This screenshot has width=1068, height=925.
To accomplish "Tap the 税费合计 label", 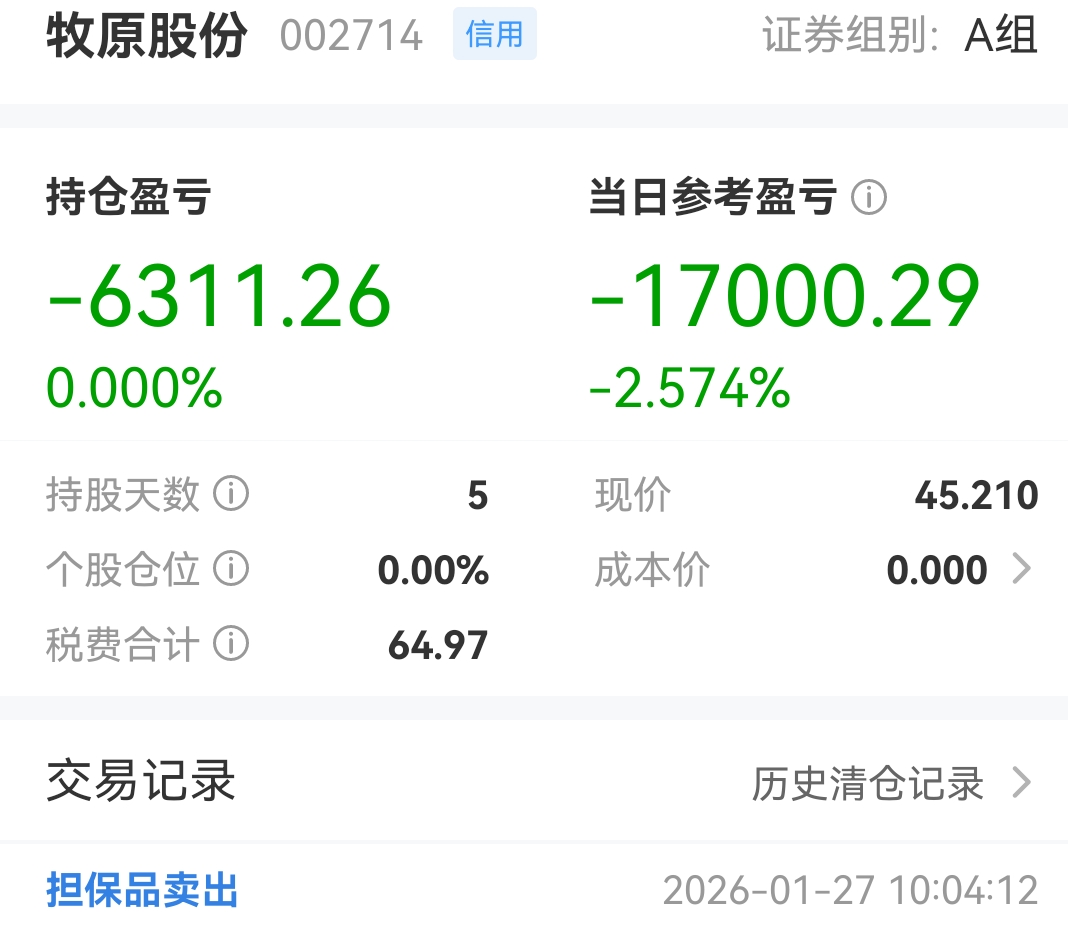I will coord(123,644).
